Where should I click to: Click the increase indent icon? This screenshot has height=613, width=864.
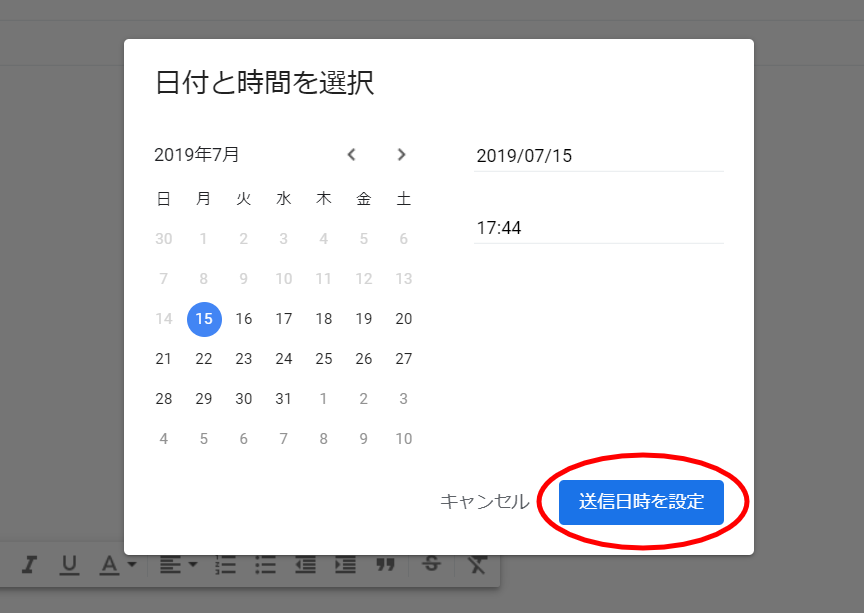point(345,565)
